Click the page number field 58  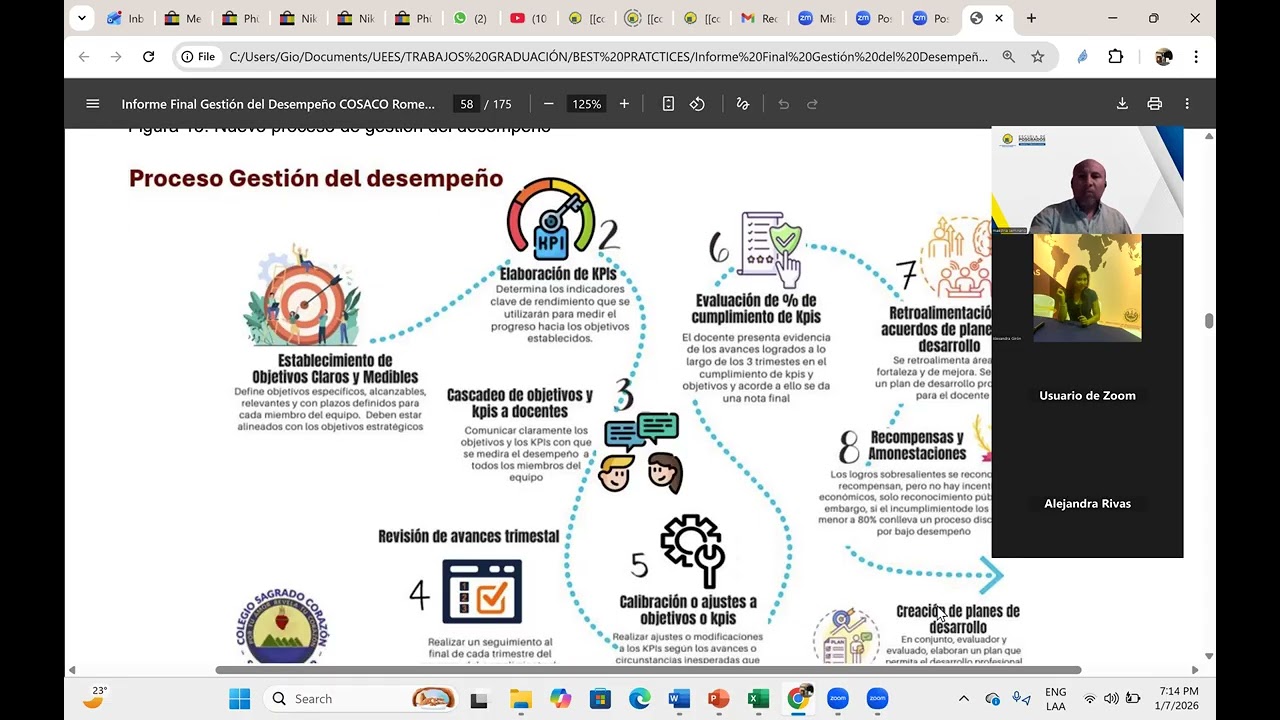(x=466, y=104)
